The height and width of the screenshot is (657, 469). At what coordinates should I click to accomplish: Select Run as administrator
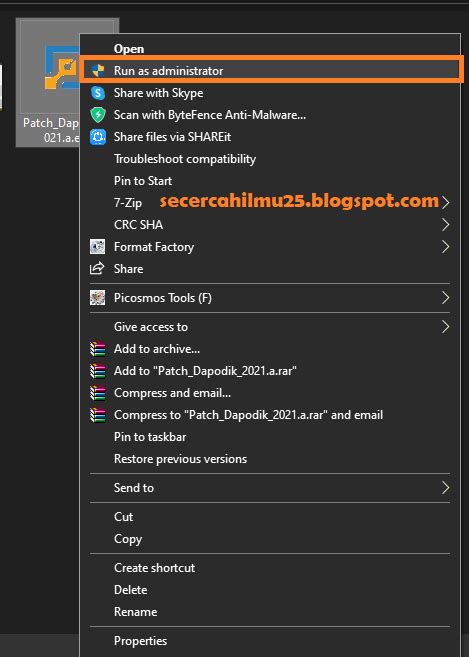(271, 71)
